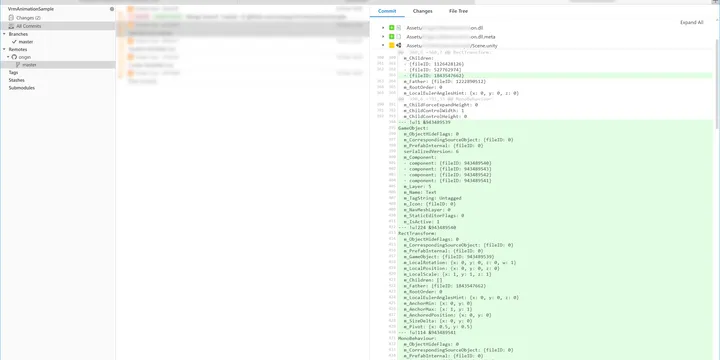The width and height of the screenshot is (720, 360).
Task: Click diff line m_ChildControlWidth: 1
Action: click(433, 111)
